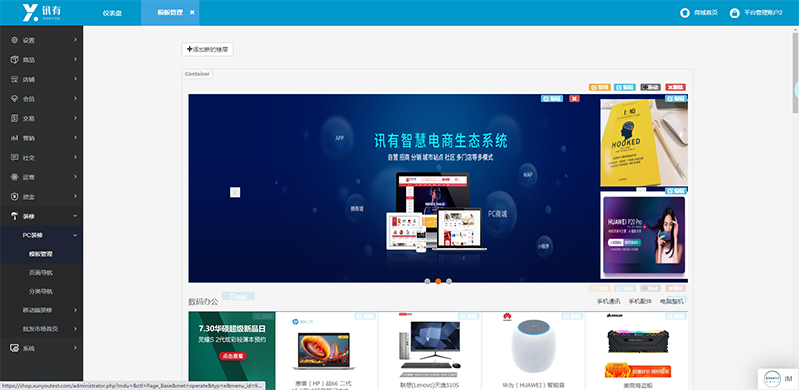Click the 会员 diamond icon in sidebar

[14, 99]
